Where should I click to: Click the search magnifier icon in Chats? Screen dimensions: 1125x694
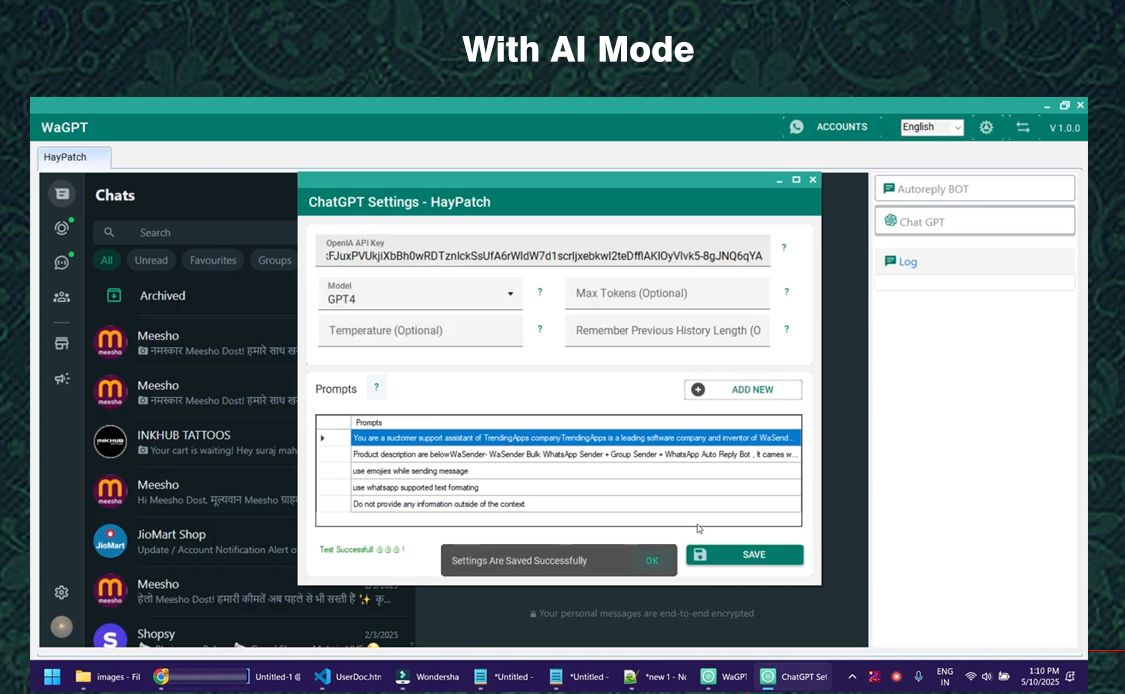click(109, 233)
